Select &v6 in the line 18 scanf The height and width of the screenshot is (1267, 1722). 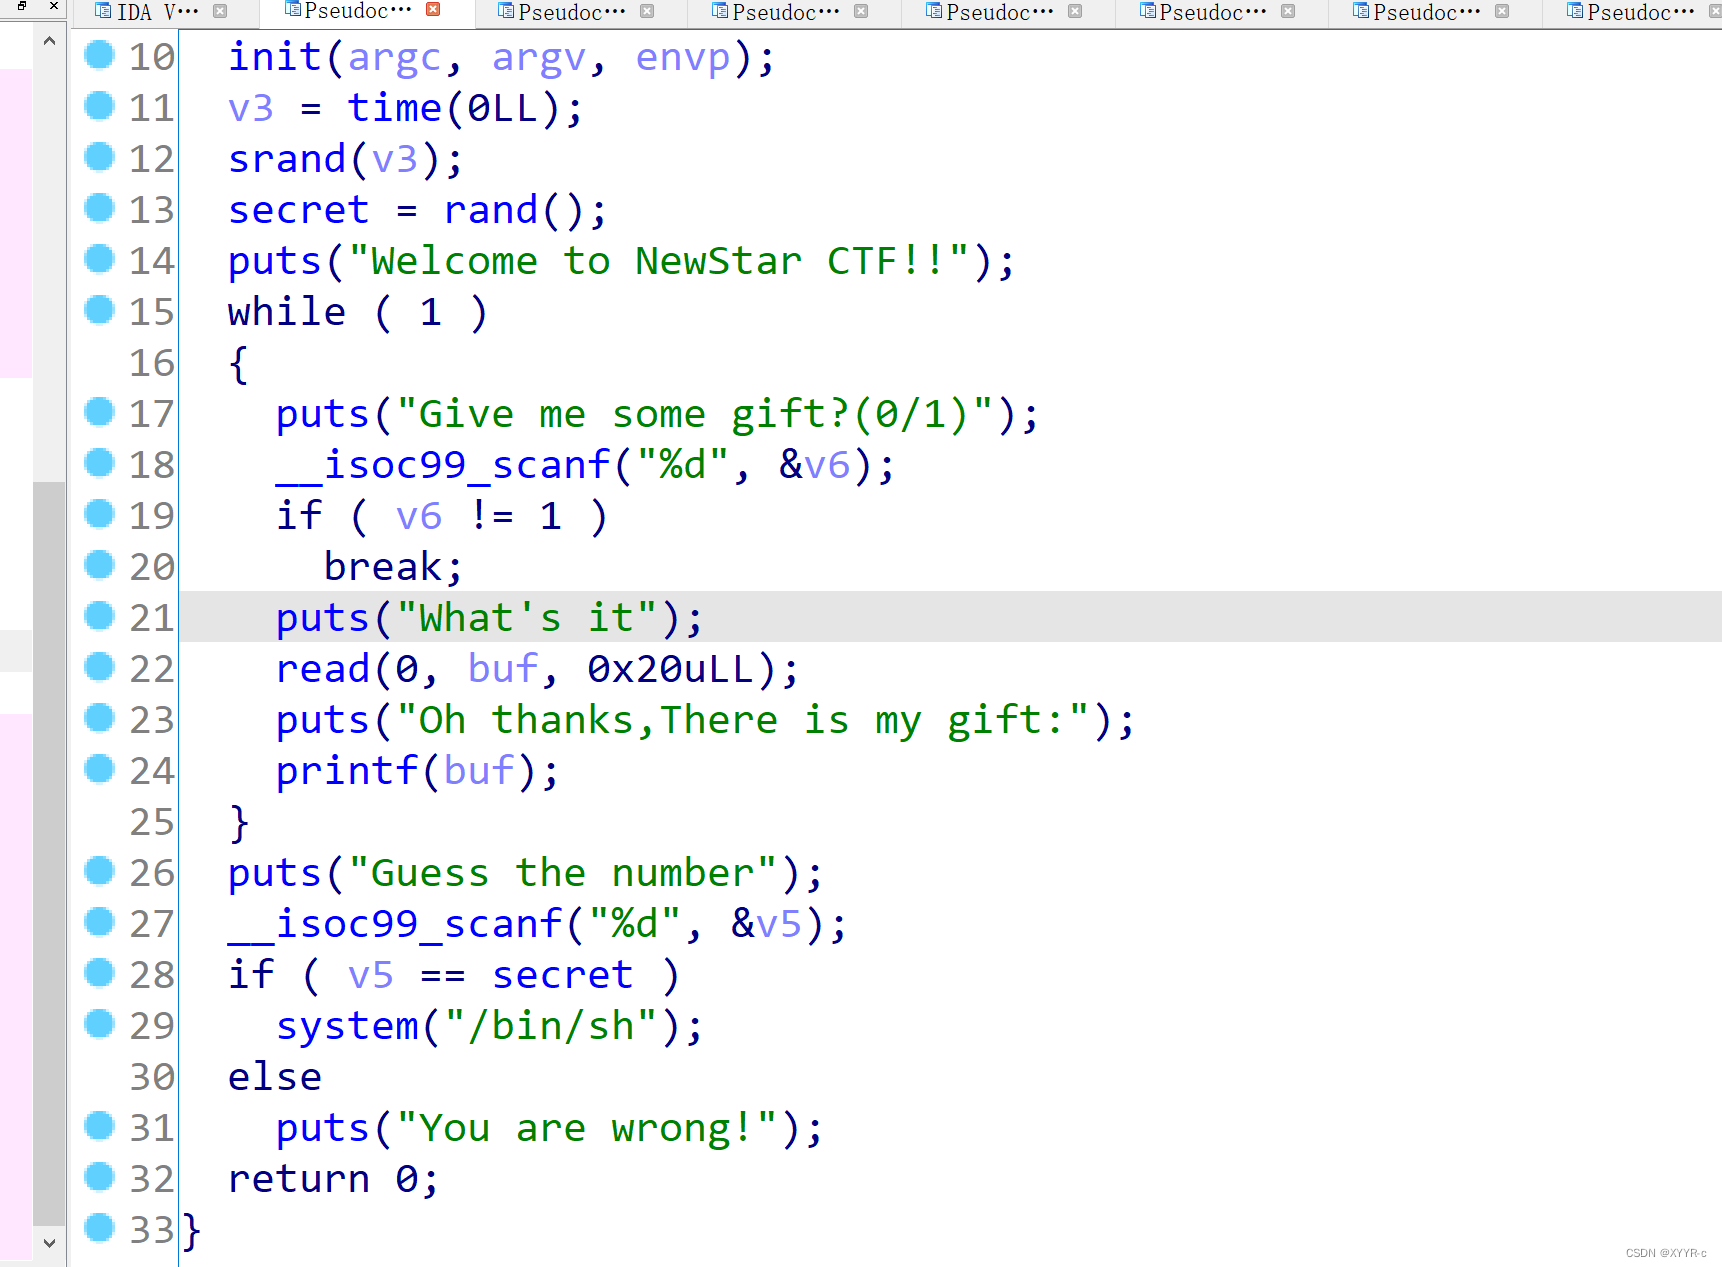pyautogui.click(x=815, y=465)
